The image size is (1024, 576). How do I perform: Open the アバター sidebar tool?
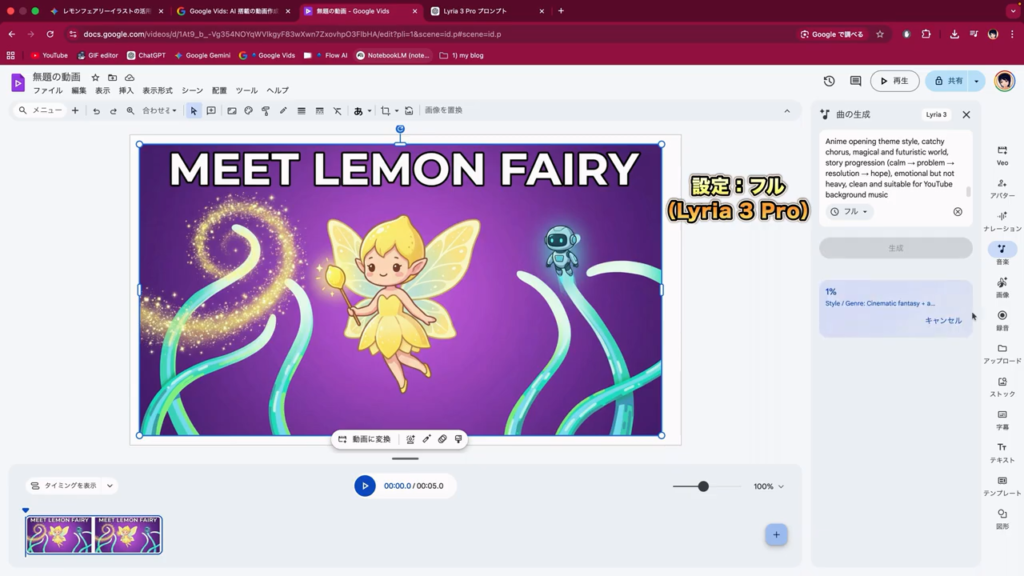(1002, 188)
